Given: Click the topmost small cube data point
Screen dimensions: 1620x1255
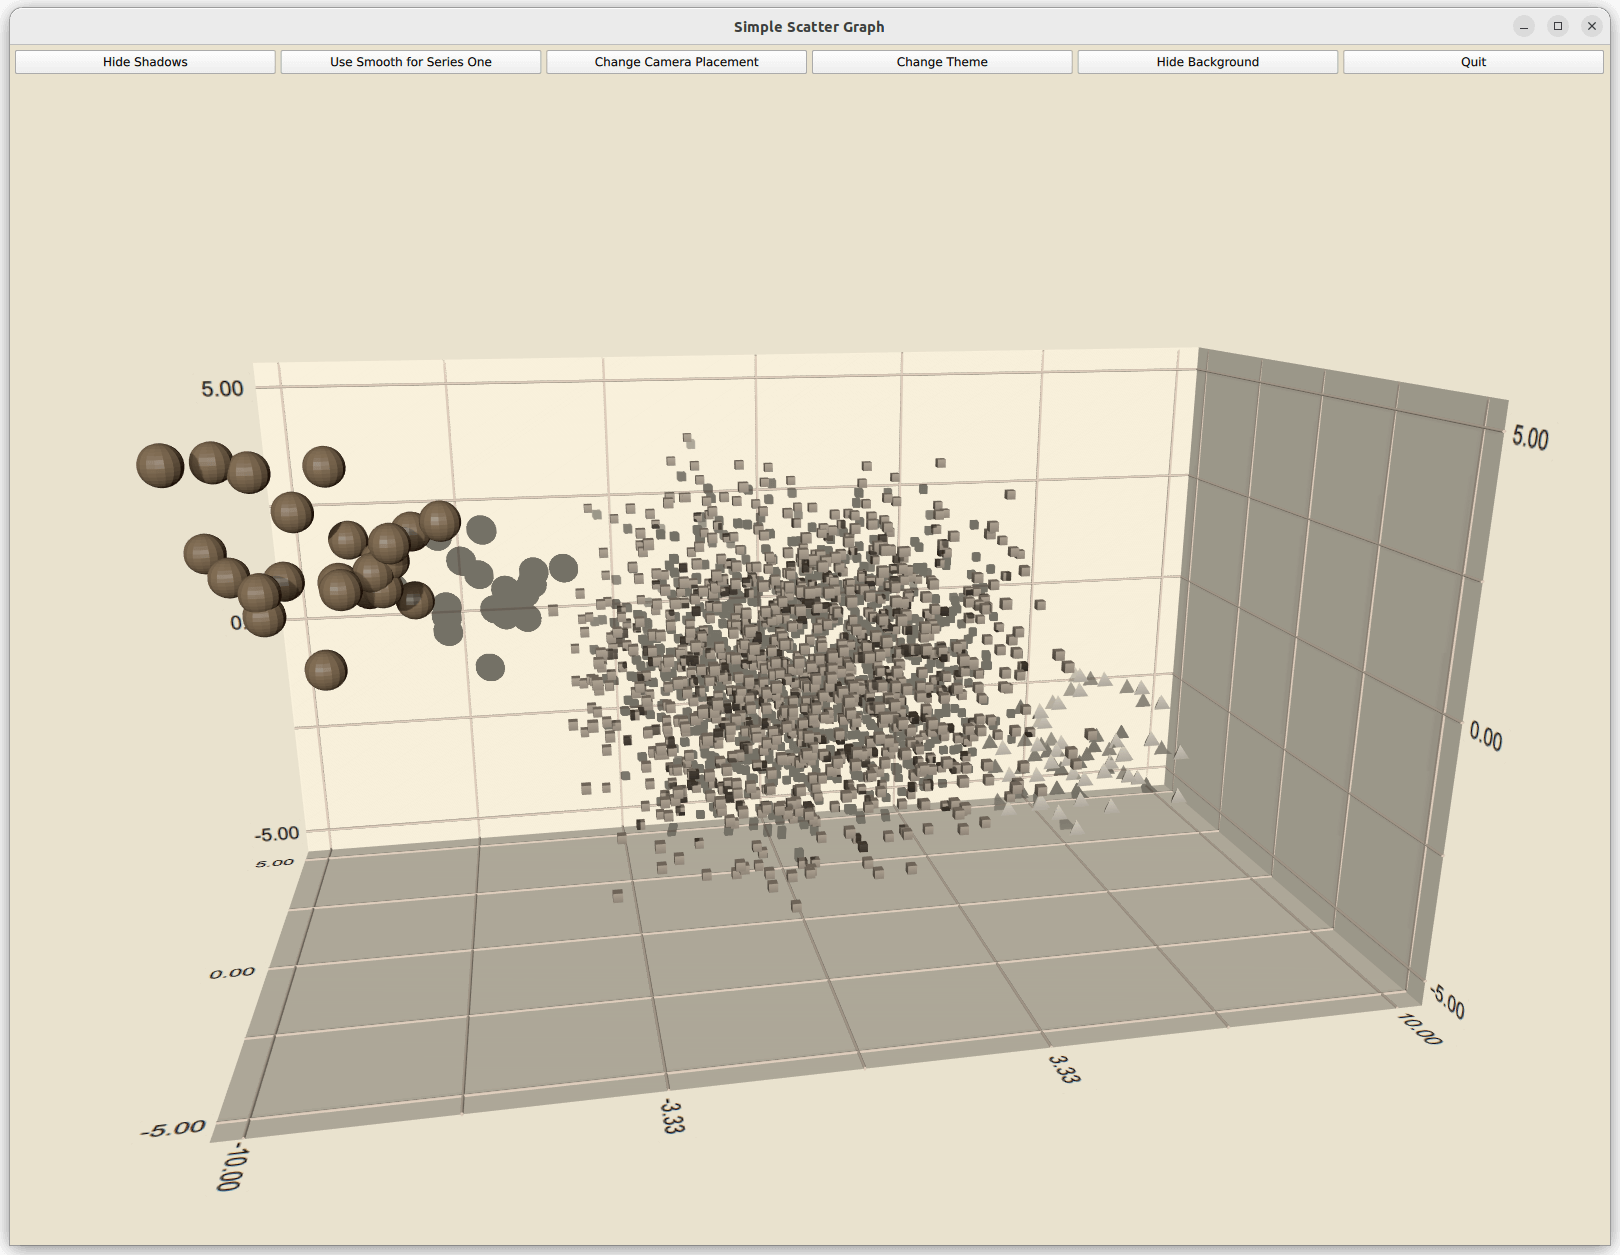Looking at the screenshot, I should [x=687, y=438].
